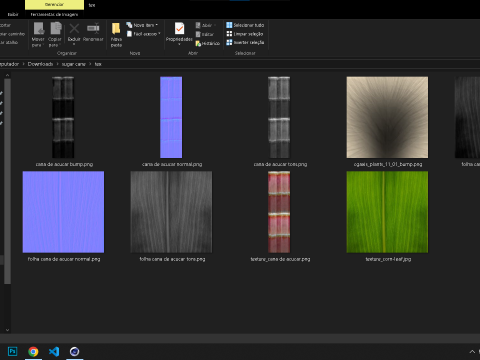Select the cana de acucar tons.png thumbnail
Screen dimensions: 480x360
279,117
